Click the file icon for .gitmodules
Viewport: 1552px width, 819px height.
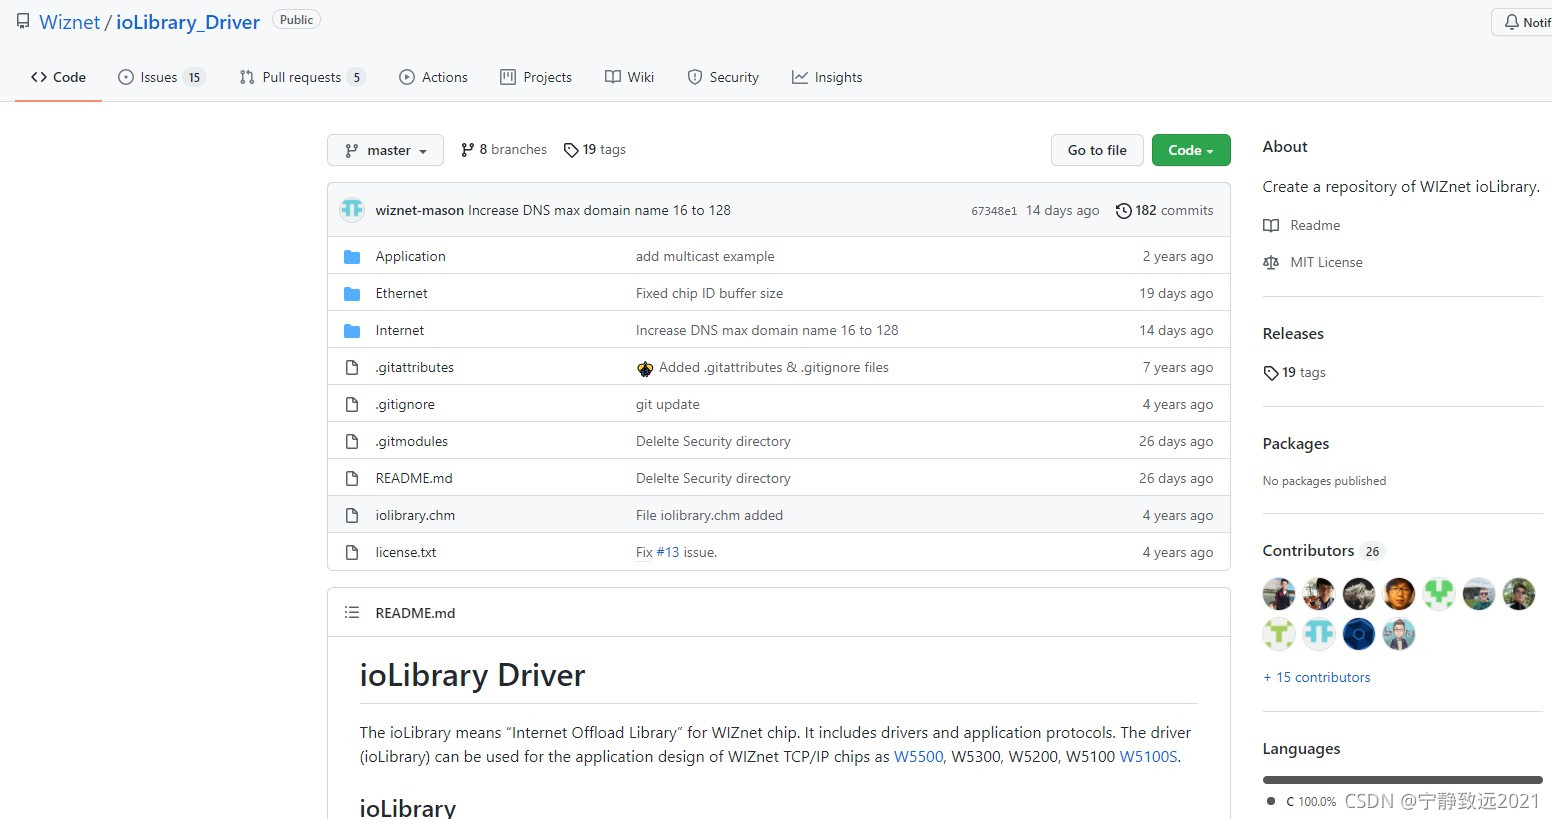(x=352, y=442)
